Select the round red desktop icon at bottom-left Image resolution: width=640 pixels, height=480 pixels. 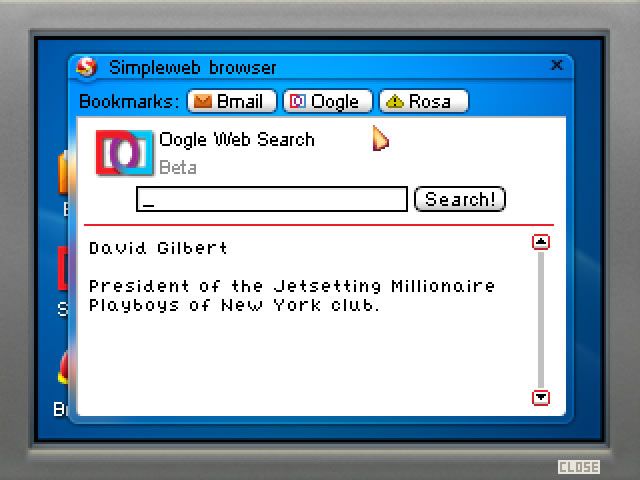point(64,369)
